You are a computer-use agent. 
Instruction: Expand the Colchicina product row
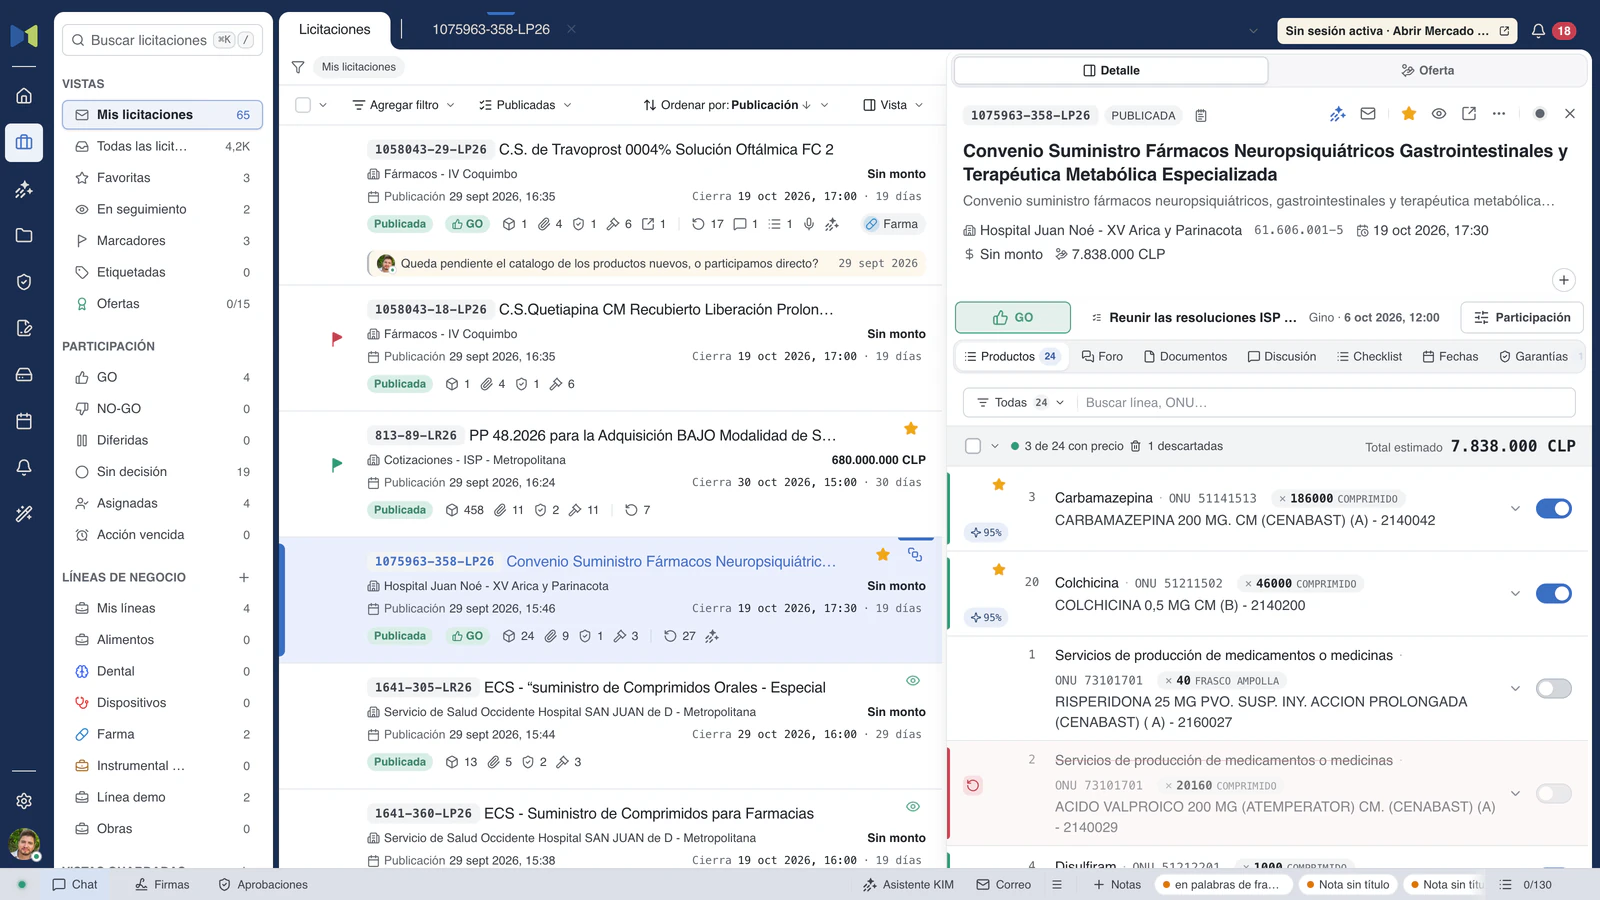[1515, 593]
